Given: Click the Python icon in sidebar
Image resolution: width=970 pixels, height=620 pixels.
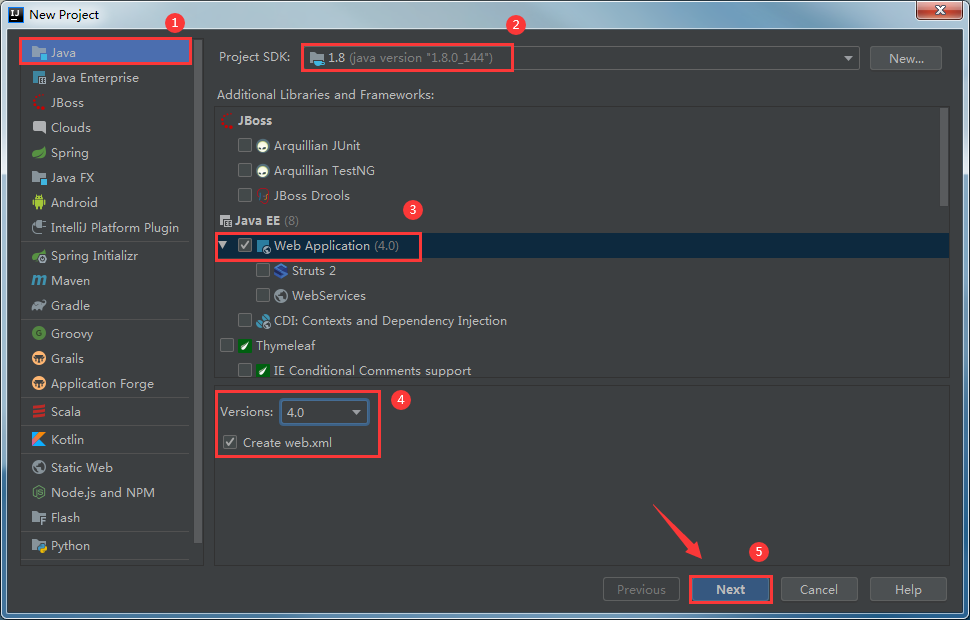Looking at the screenshot, I should 39,546.
